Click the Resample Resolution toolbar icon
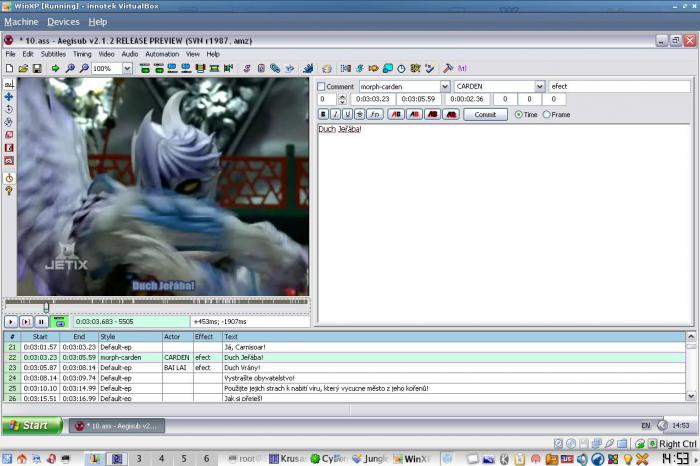The image size is (700, 466). [388, 68]
